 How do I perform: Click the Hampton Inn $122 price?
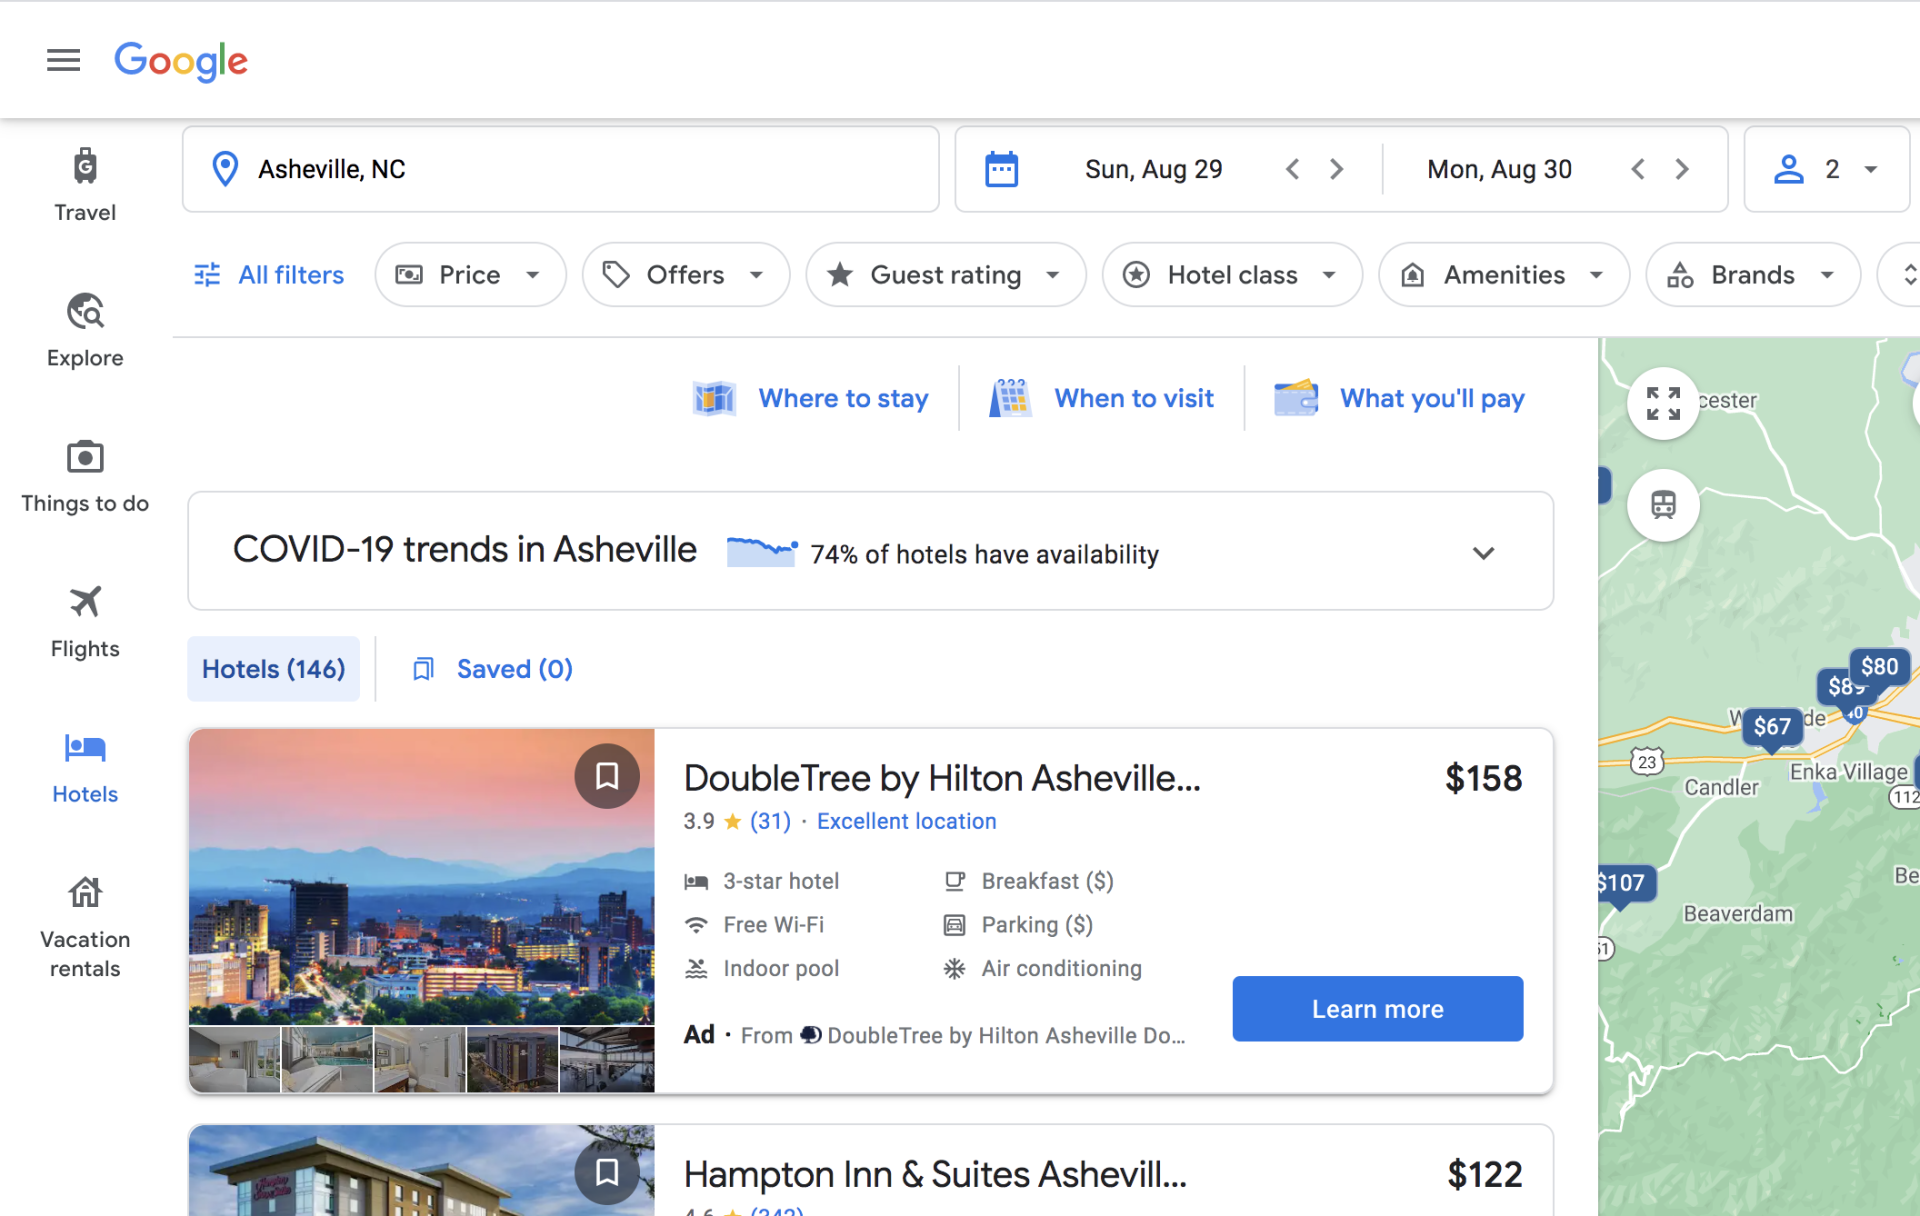point(1485,1174)
